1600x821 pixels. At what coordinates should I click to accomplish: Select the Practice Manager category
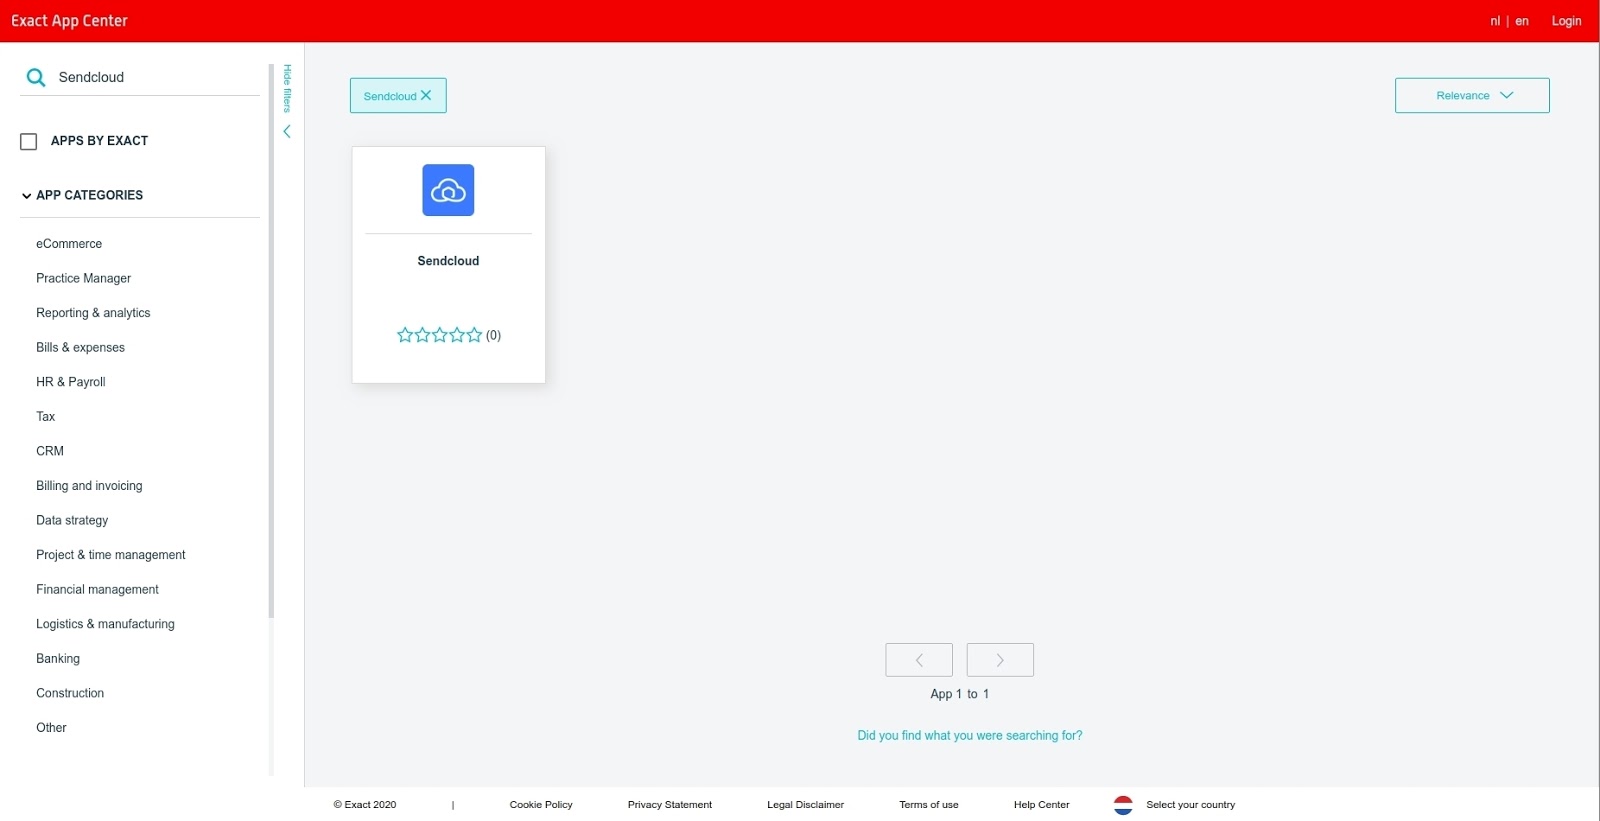pos(84,278)
